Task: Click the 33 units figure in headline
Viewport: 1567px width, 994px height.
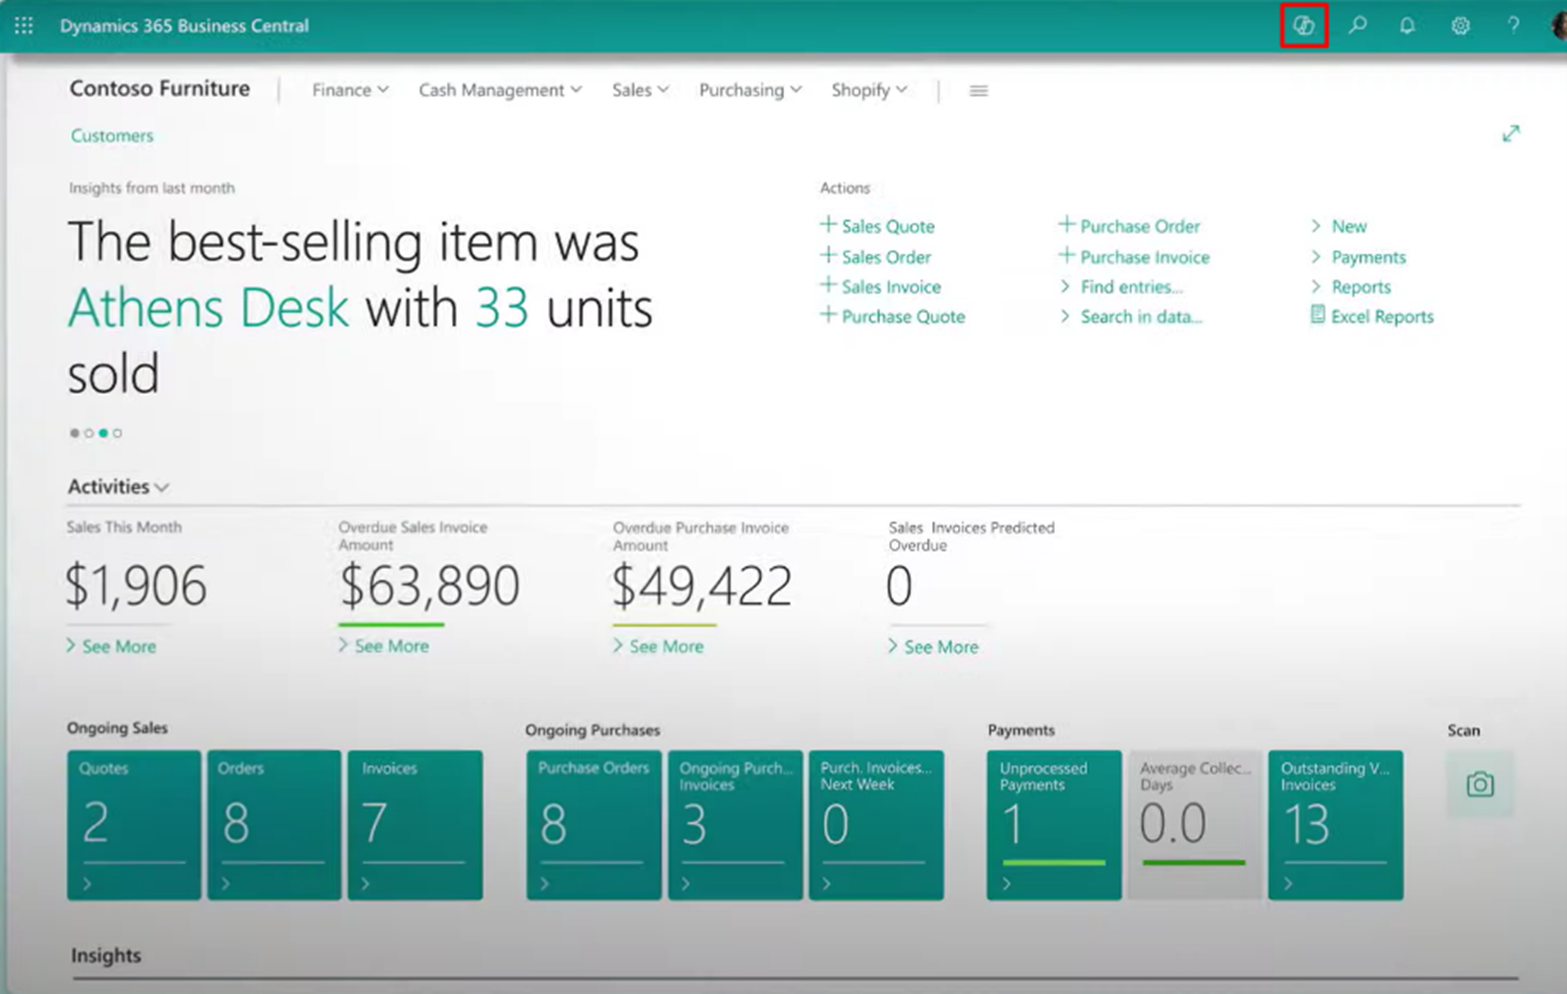Action: (501, 308)
